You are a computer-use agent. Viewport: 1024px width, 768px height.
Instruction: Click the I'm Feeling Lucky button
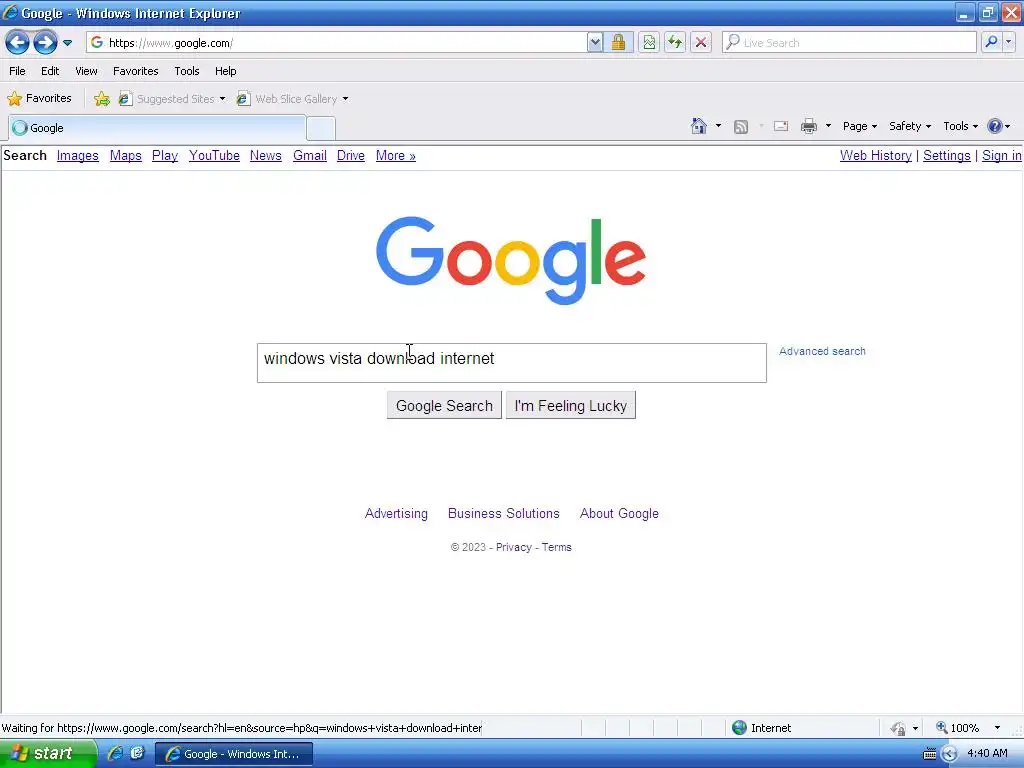pos(571,406)
